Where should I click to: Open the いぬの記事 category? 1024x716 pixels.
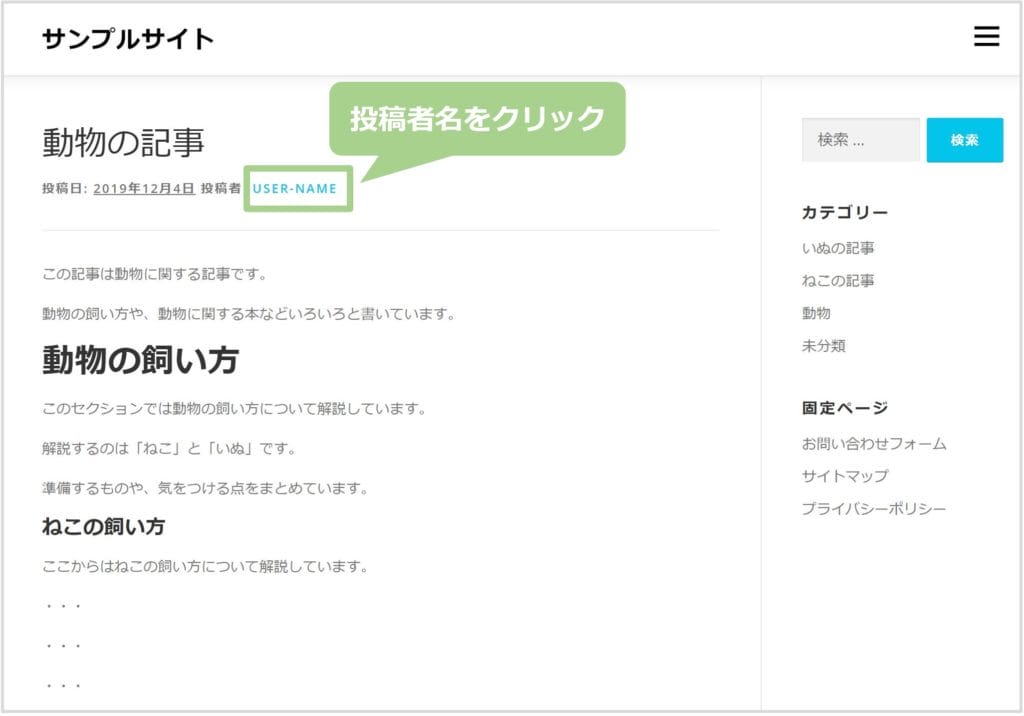838,248
